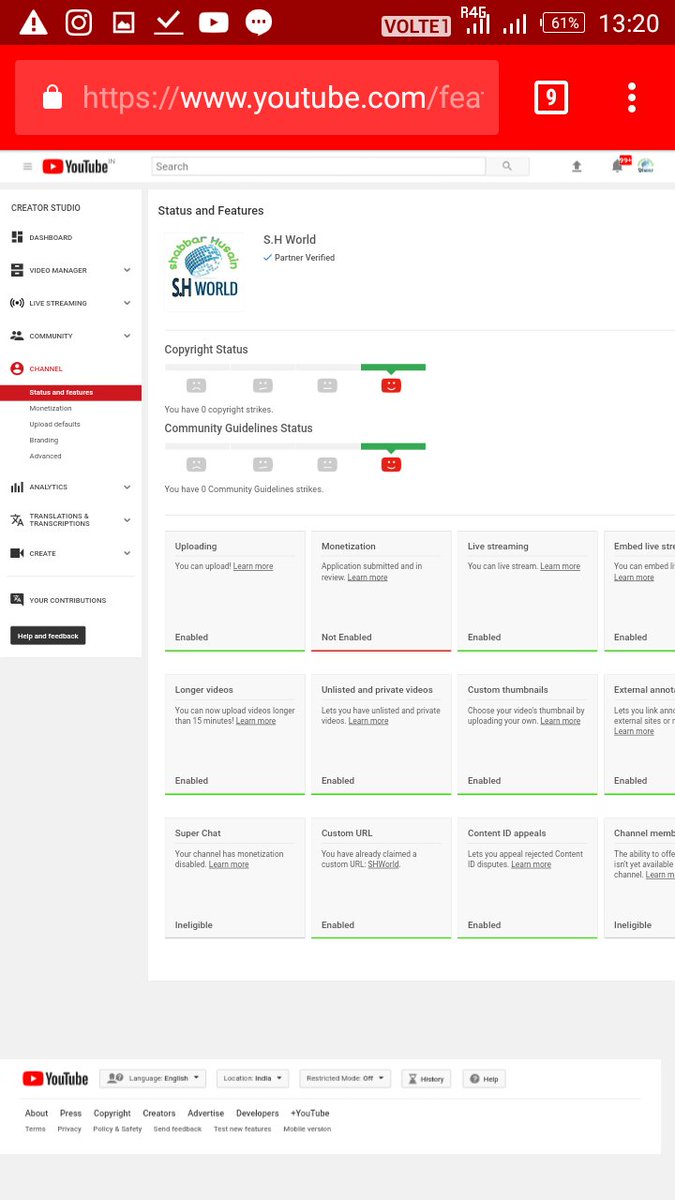This screenshot has height=1200, width=675.
Task: Click the Live Streaming broadcast icon
Action: 17,303
